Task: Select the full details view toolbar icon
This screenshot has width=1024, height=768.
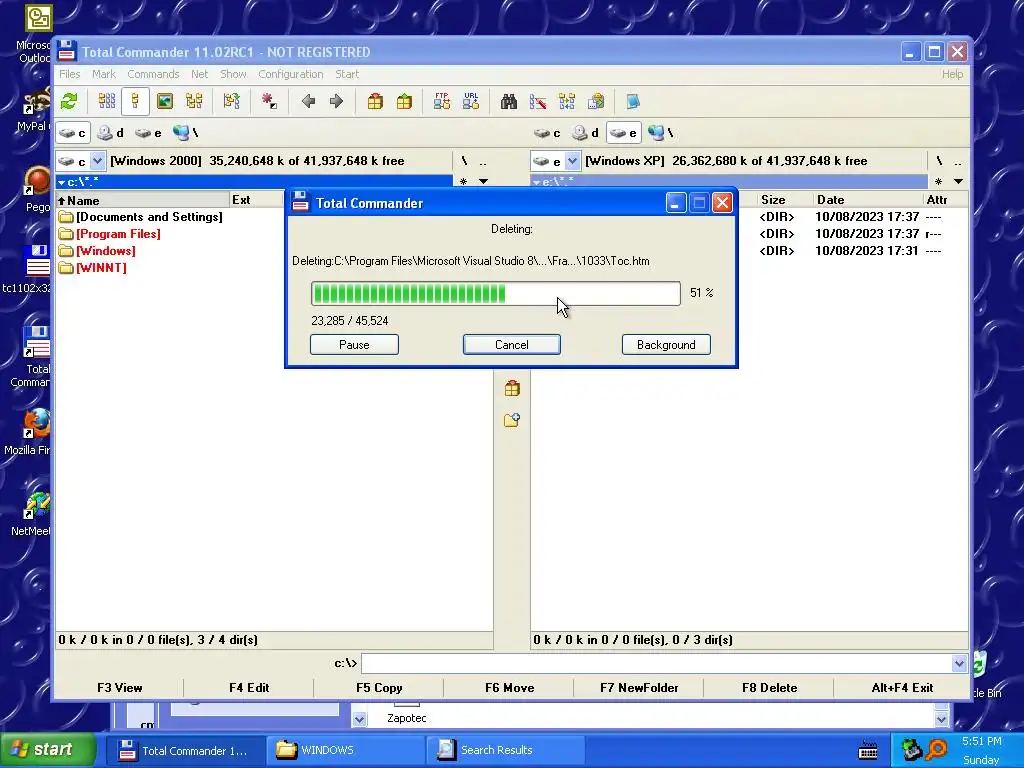Action: 135,101
